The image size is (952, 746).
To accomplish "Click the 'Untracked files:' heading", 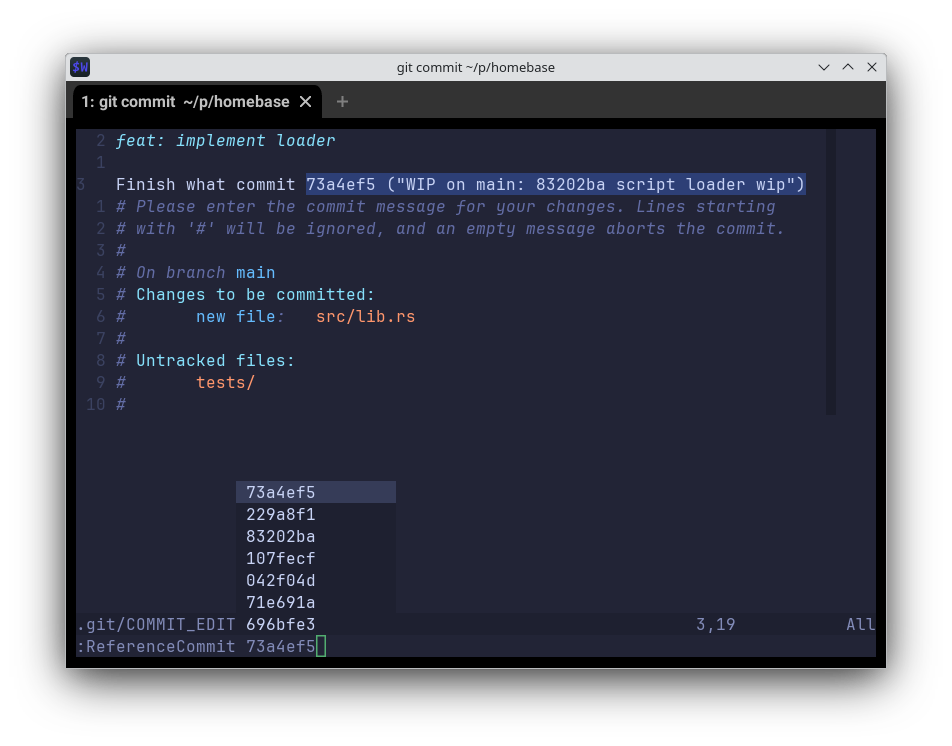I will point(215,361).
